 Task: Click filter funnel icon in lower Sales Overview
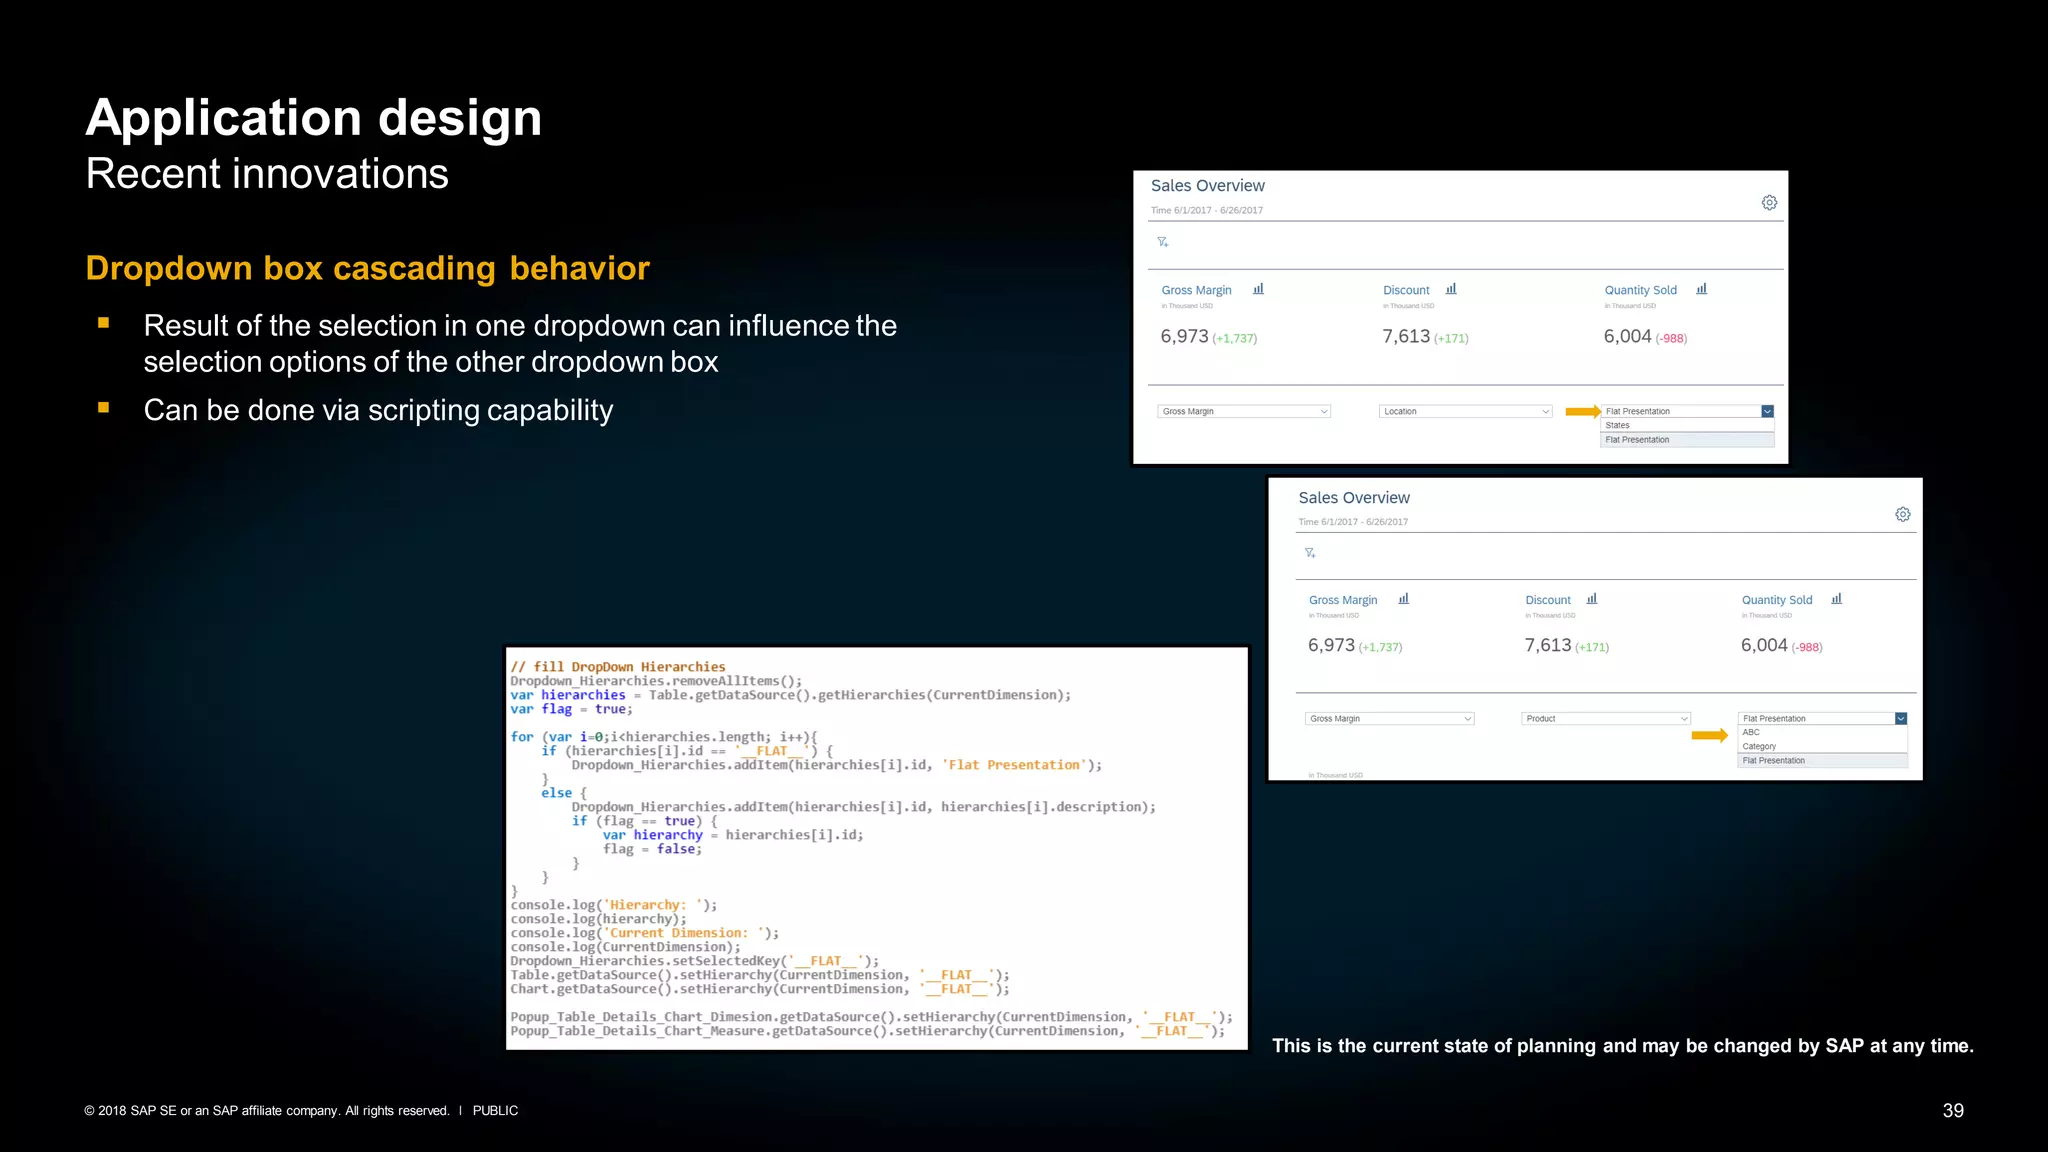[1309, 553]
